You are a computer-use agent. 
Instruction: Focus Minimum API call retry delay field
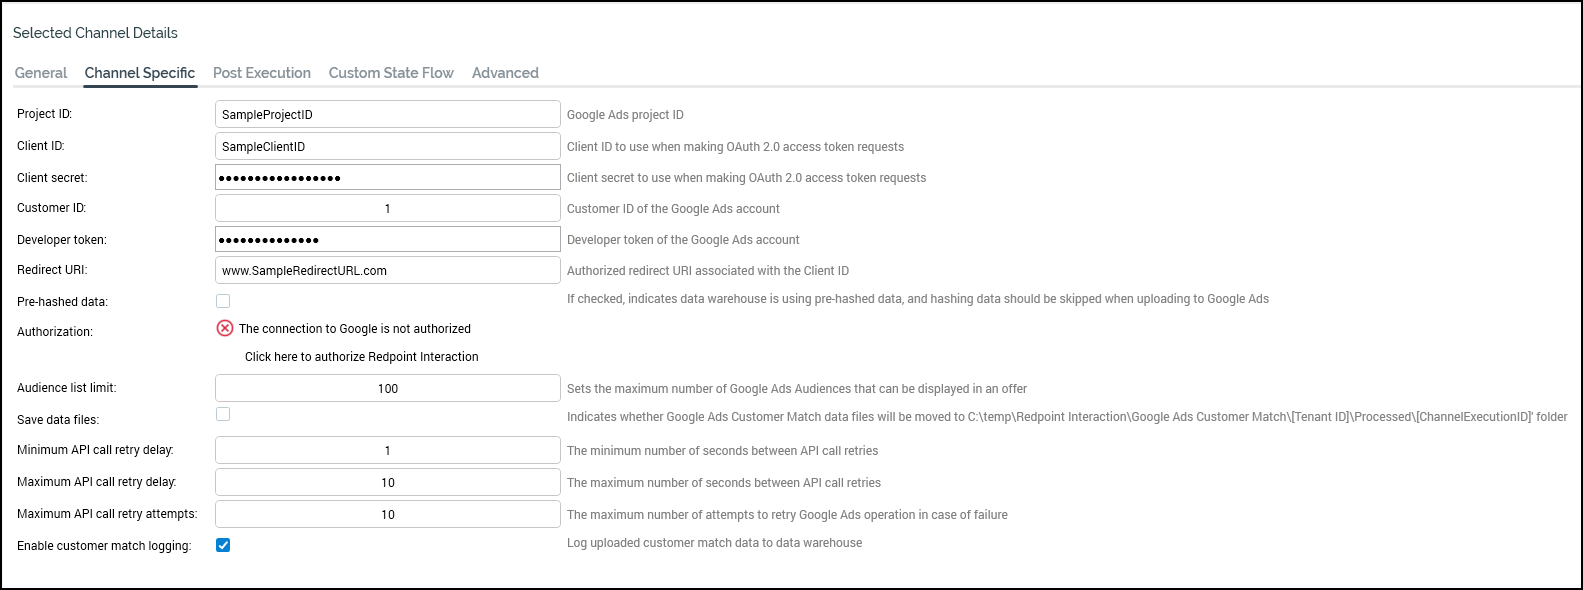click(387, 450)
